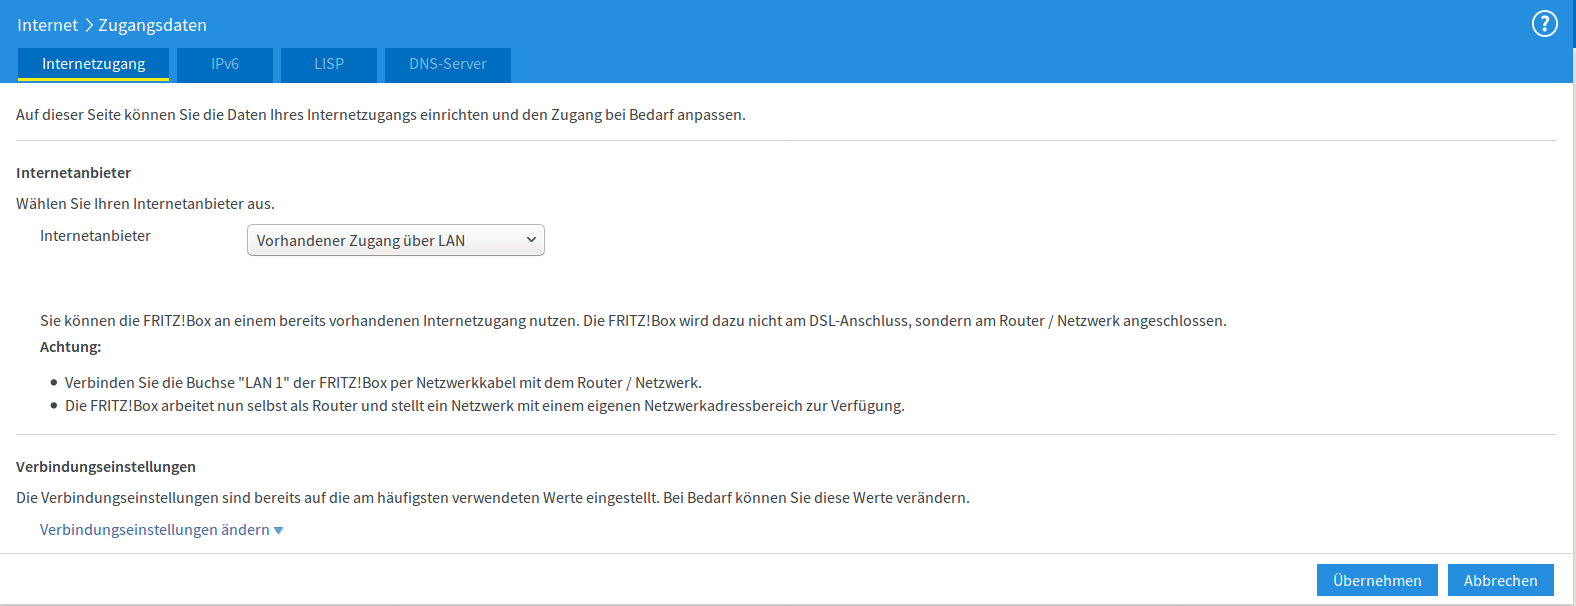Click the Verbindungseinstellungen section heading
The width and height of the screenshot is (1576, 606).
(x=106, y=467)
